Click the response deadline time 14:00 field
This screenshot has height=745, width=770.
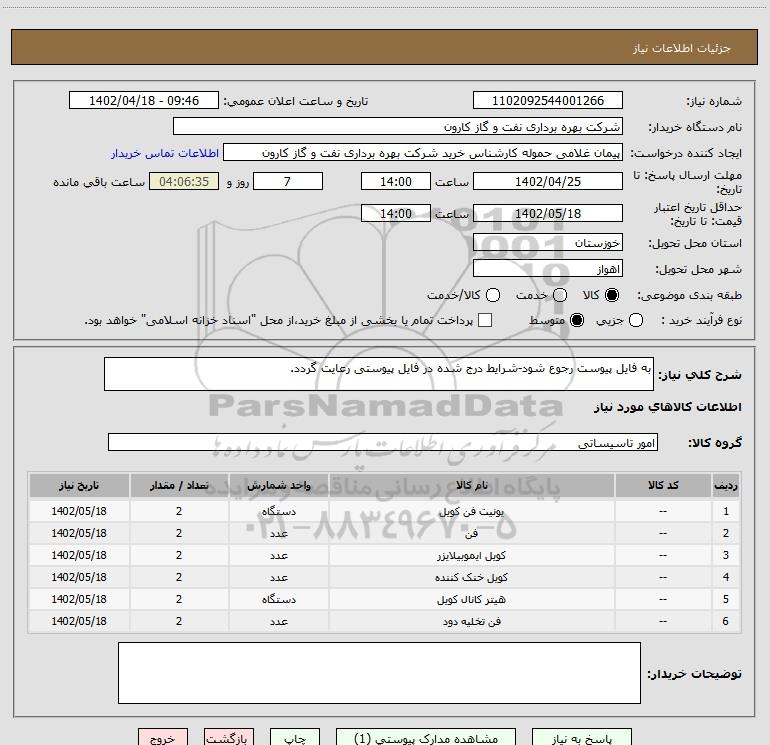tap(396, 181)
